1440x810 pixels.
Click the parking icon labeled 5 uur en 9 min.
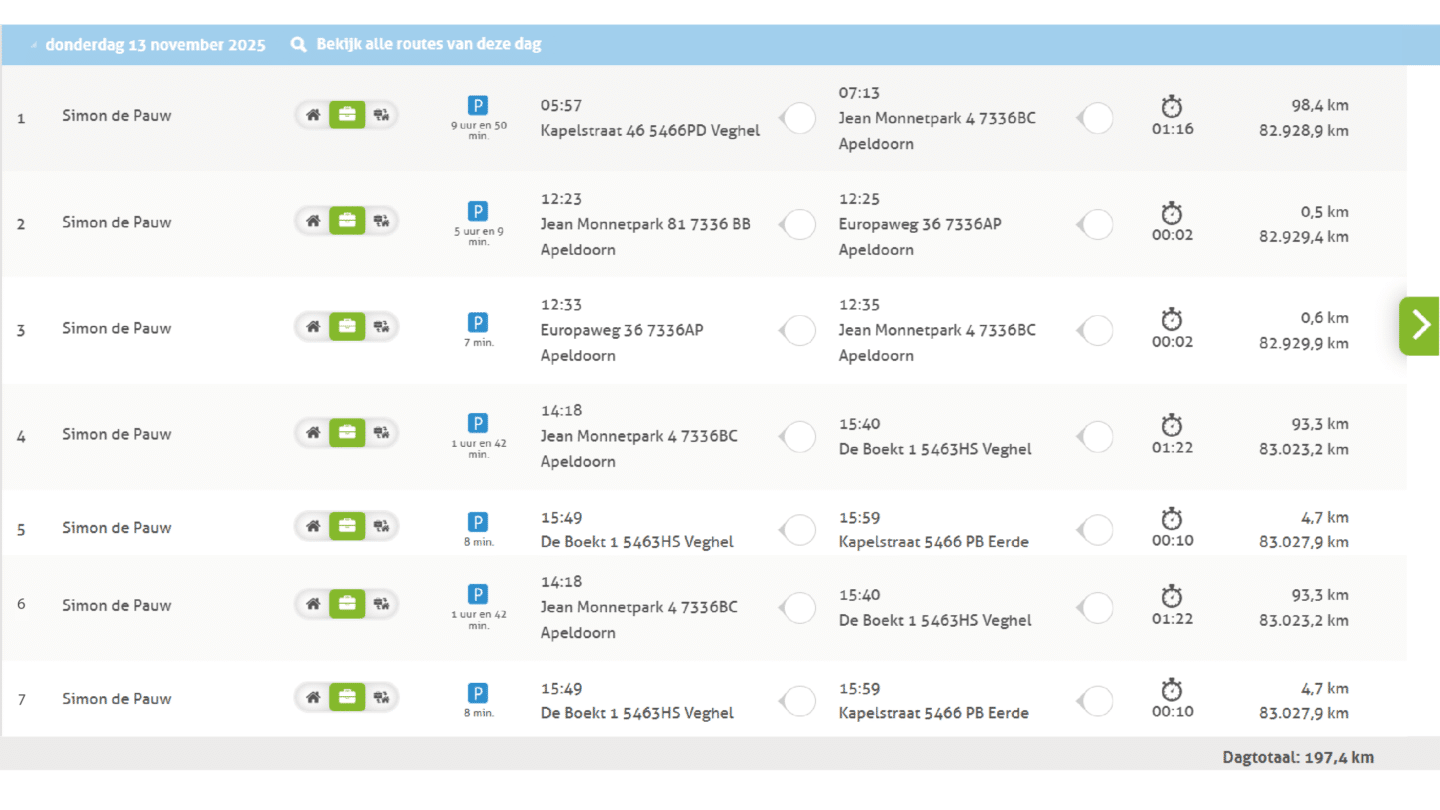pyautogui.click(x=478, y=211)
